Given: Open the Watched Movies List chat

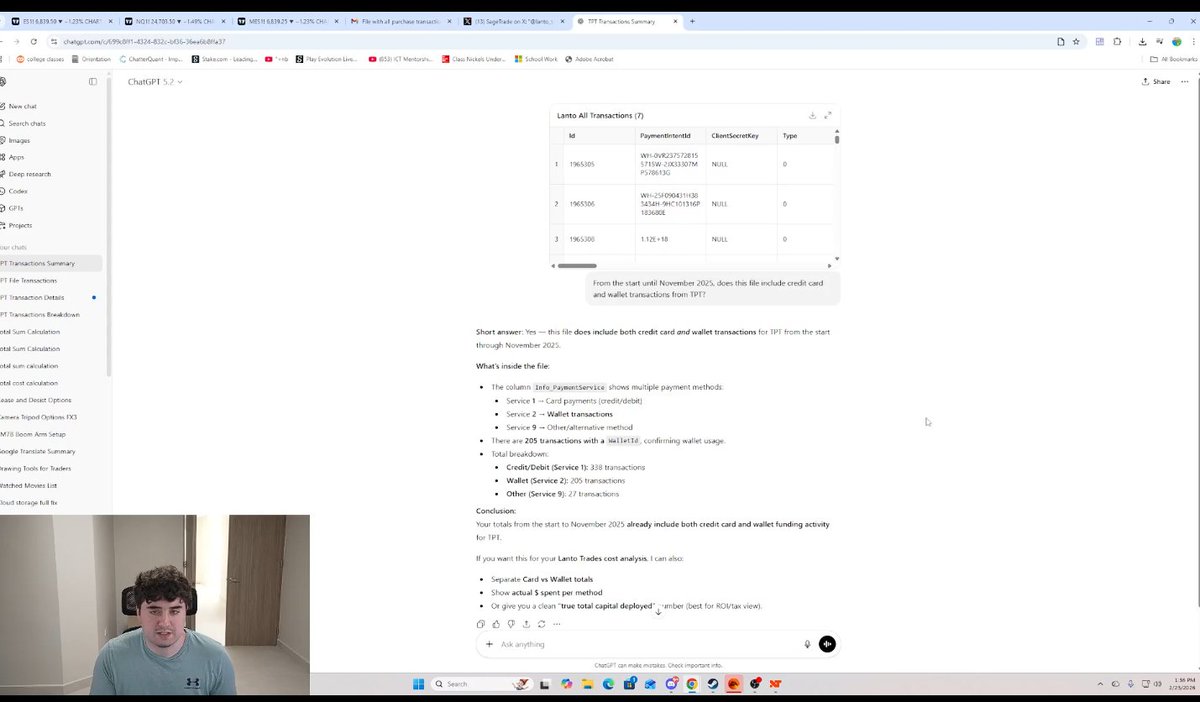Looking at the screenshot, I should pyautogui.click(x=28, y=485).
